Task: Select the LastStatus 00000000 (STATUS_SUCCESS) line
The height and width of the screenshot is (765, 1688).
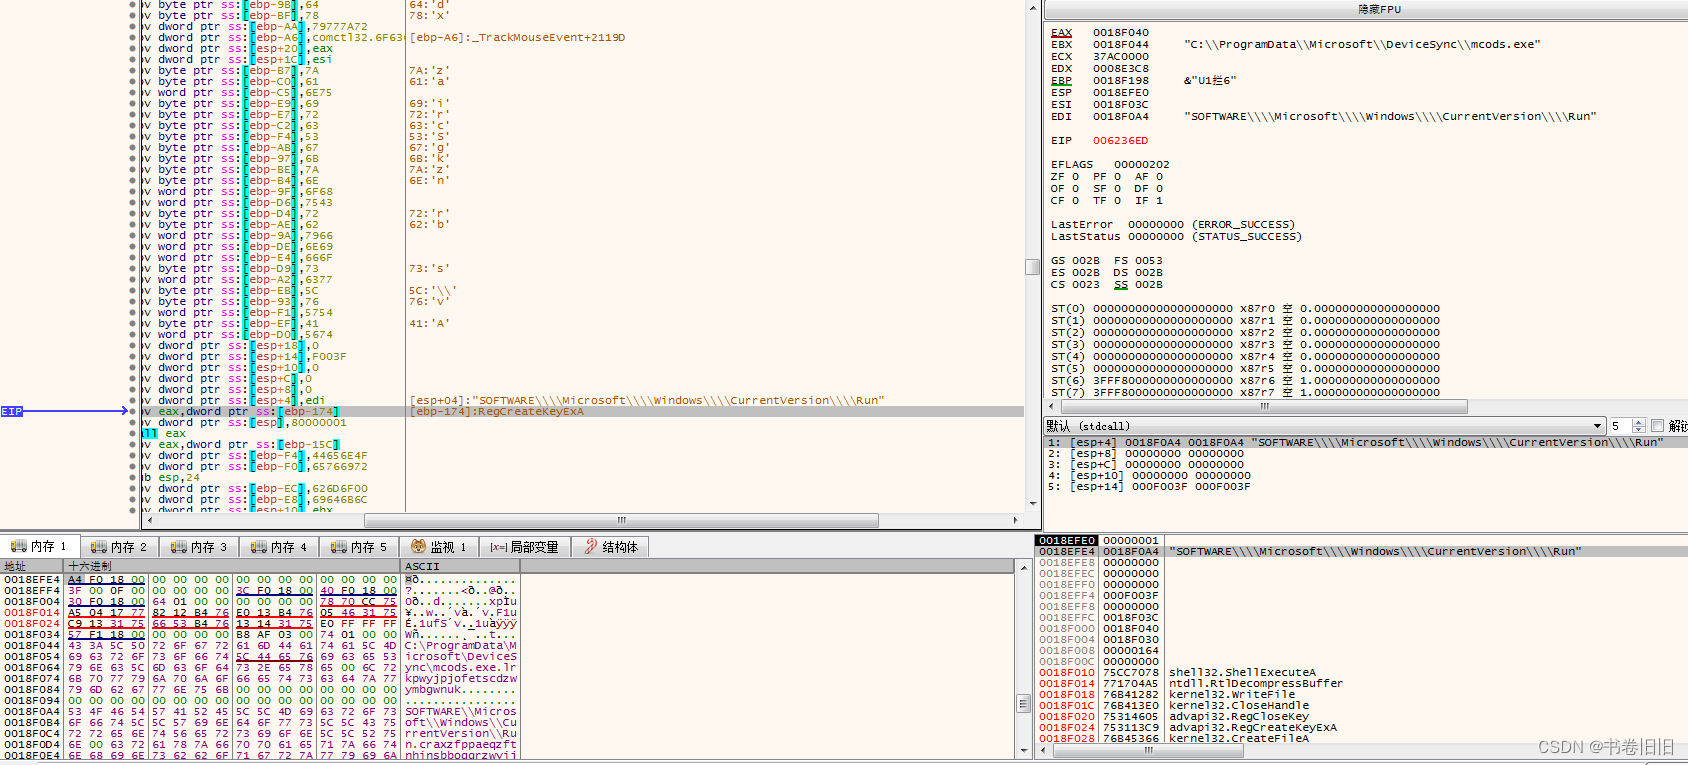Action: coord(1176,237)
